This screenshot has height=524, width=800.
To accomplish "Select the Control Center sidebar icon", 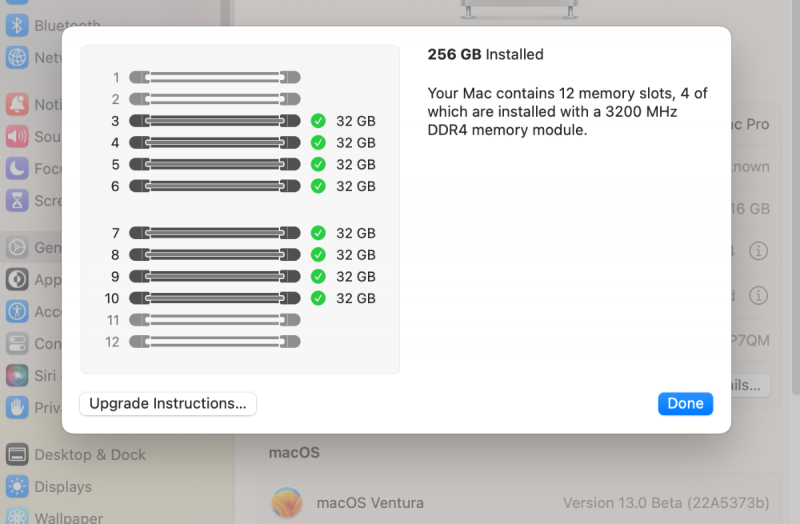I will (17, 343).
